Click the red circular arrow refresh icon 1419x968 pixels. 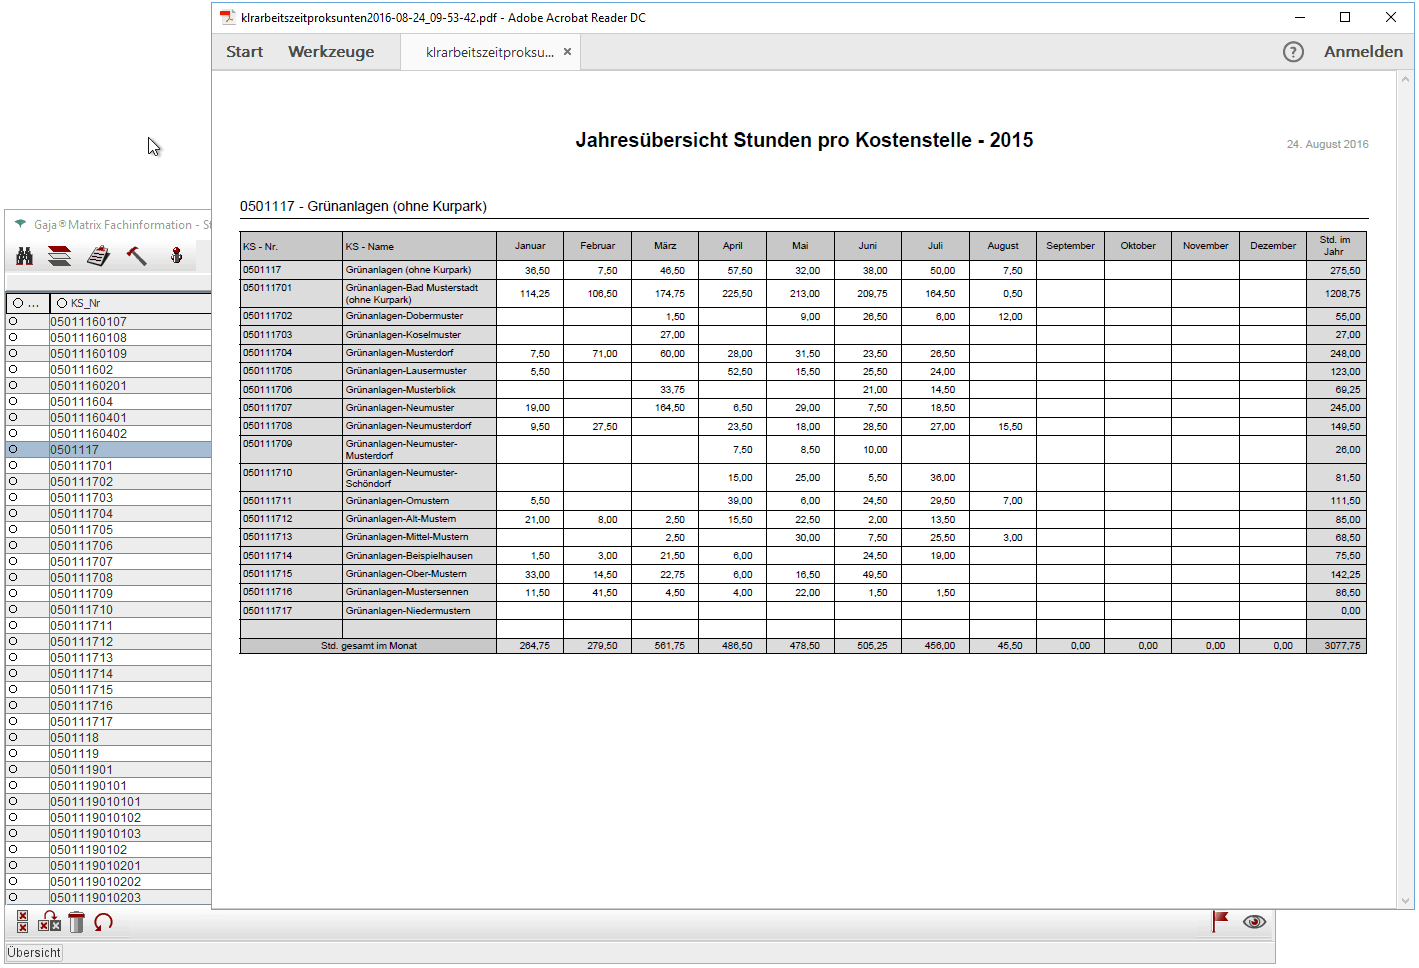point(103,922)
